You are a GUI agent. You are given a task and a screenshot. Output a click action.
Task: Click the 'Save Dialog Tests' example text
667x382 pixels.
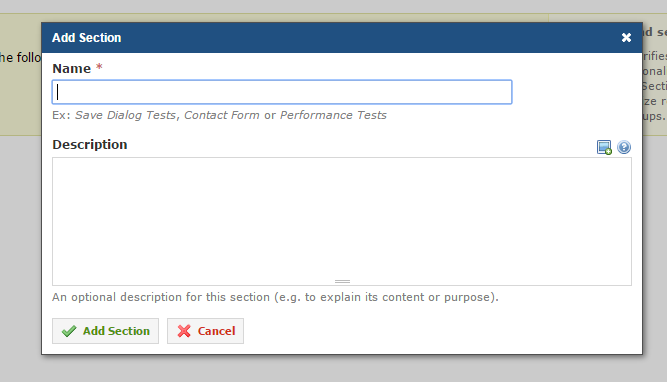click(125, 115)
